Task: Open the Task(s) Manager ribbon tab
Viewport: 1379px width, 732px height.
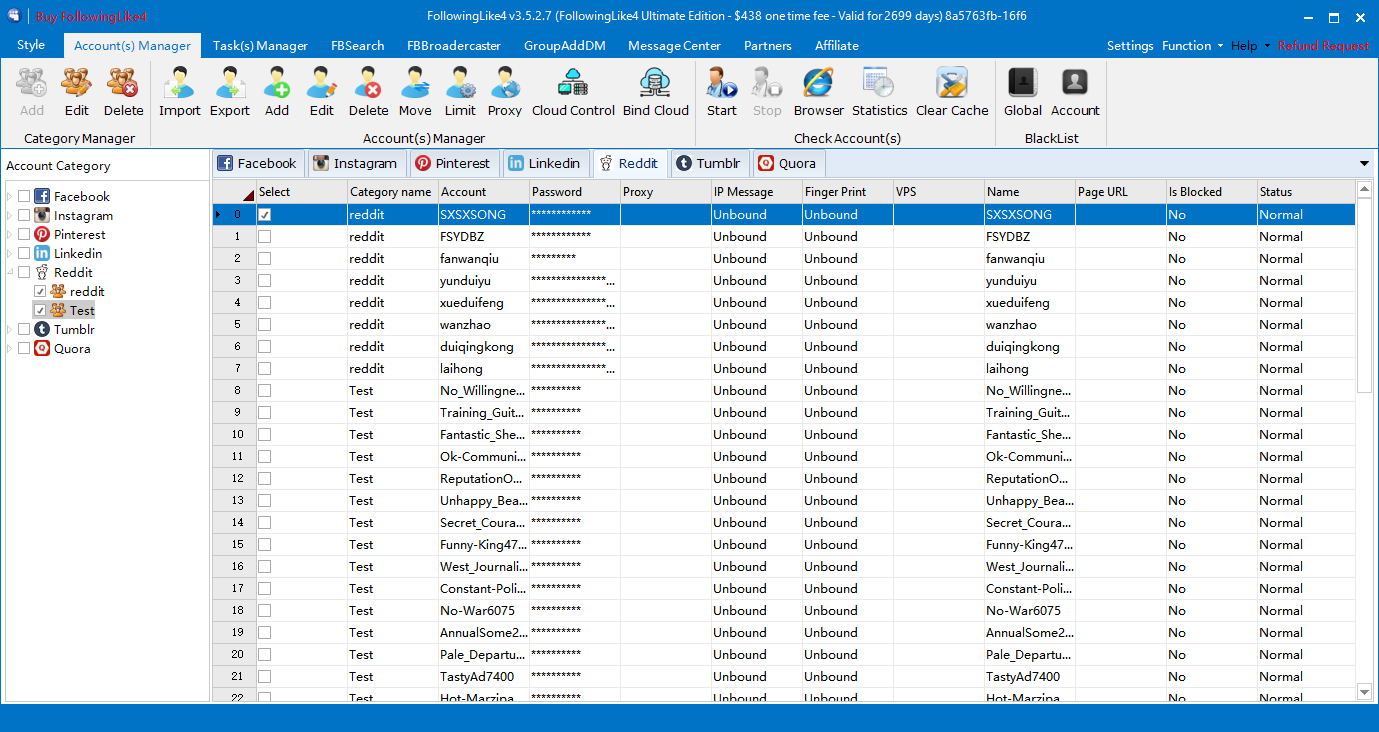Action: tap(260, 46)
